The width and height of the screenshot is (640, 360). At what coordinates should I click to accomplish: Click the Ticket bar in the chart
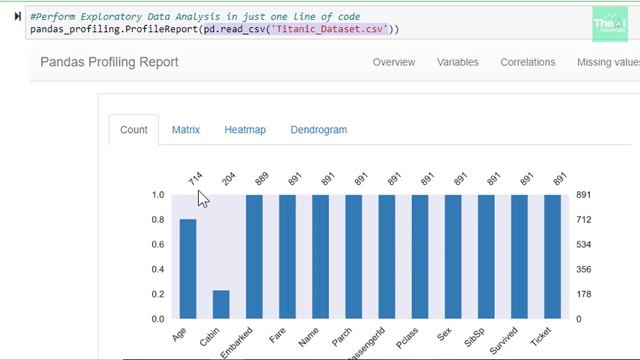tap(552, 257)
